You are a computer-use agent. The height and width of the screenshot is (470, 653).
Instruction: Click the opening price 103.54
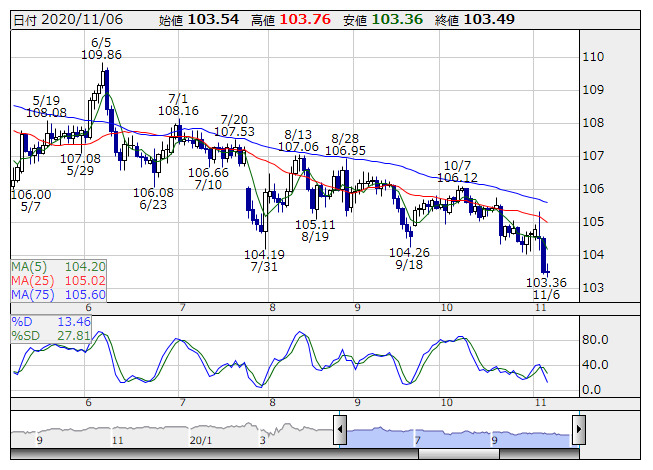tap(214, 20)
